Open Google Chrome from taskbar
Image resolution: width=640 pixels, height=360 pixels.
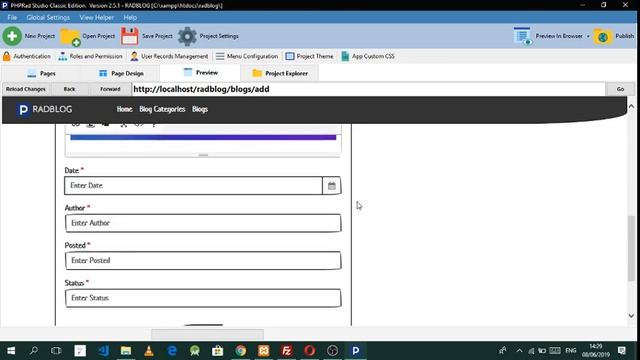[241, 351]
